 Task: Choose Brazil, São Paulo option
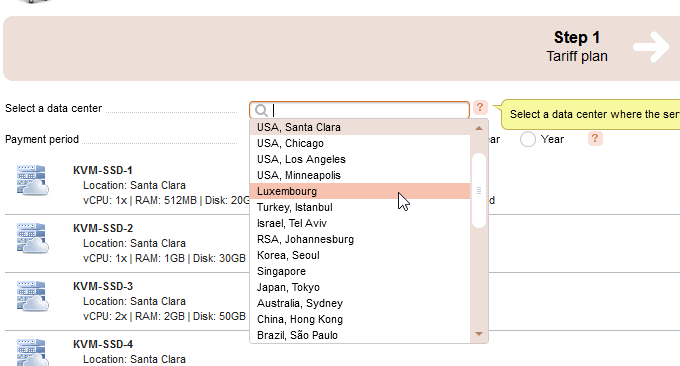click(x=360, y=335)
